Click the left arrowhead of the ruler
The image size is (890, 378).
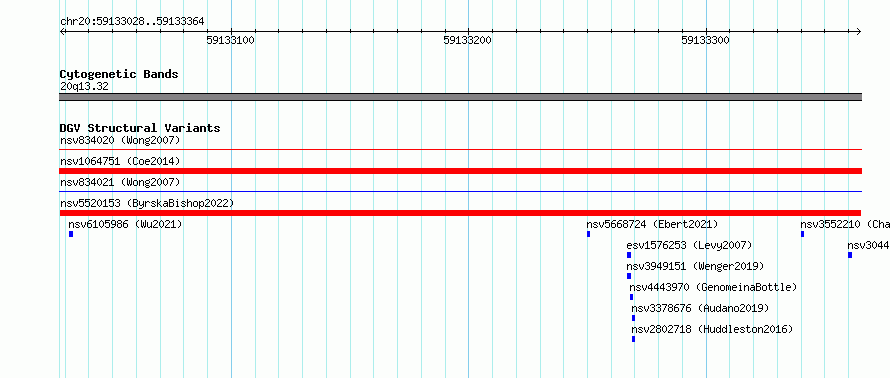pos(63,31)
